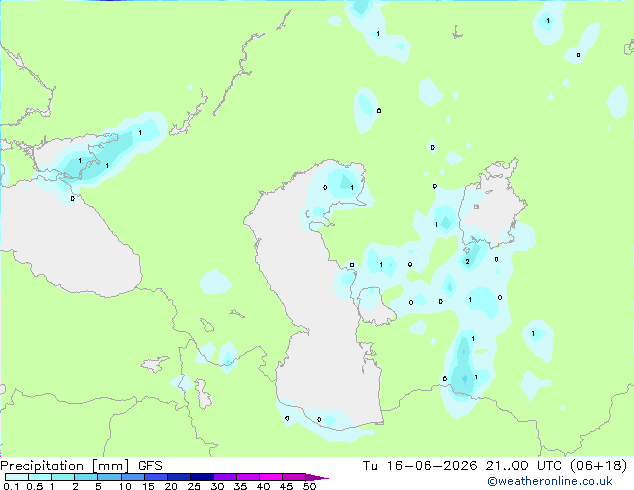
Task: Click the '0.1' legend scale label
Action: coord(11,486)
